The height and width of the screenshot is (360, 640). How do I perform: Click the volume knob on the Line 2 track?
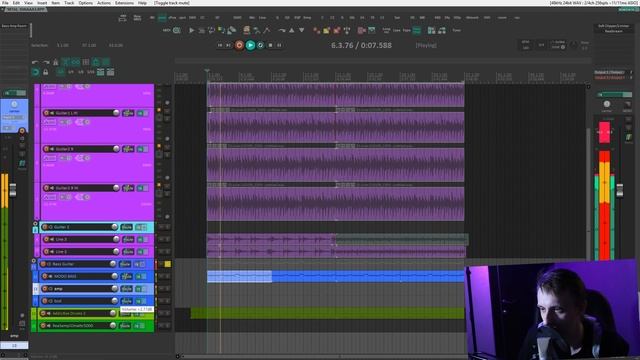116,239
